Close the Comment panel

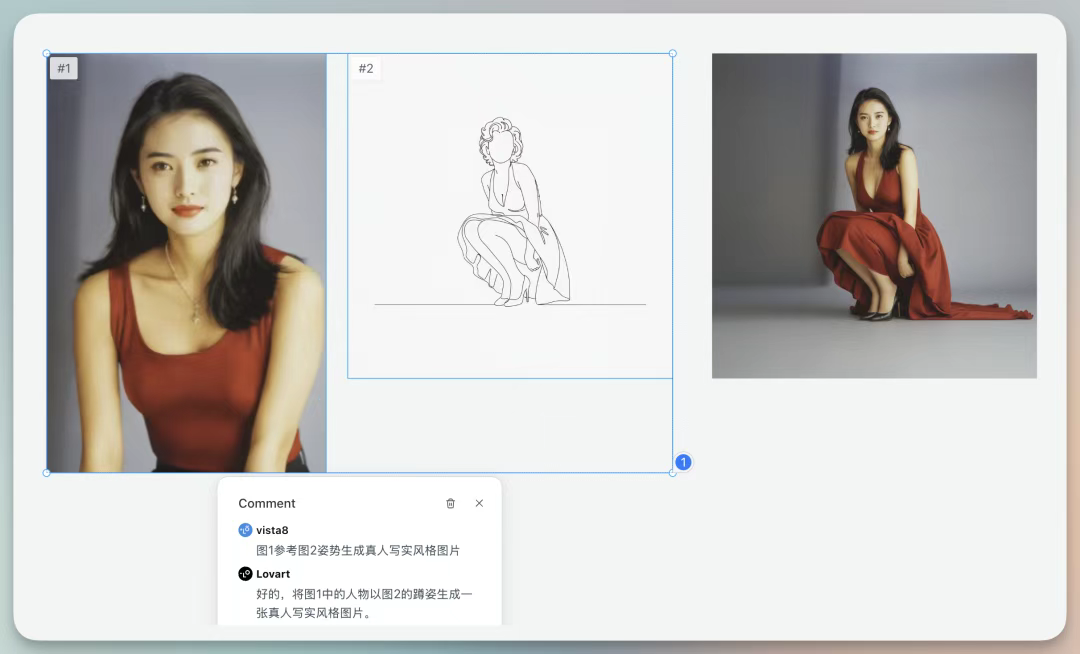[479, 503]
